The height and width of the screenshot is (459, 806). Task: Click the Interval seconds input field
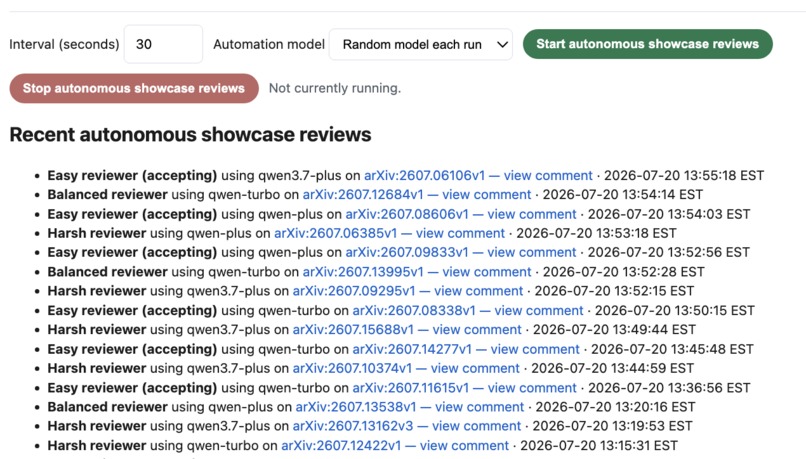(163, 44)
